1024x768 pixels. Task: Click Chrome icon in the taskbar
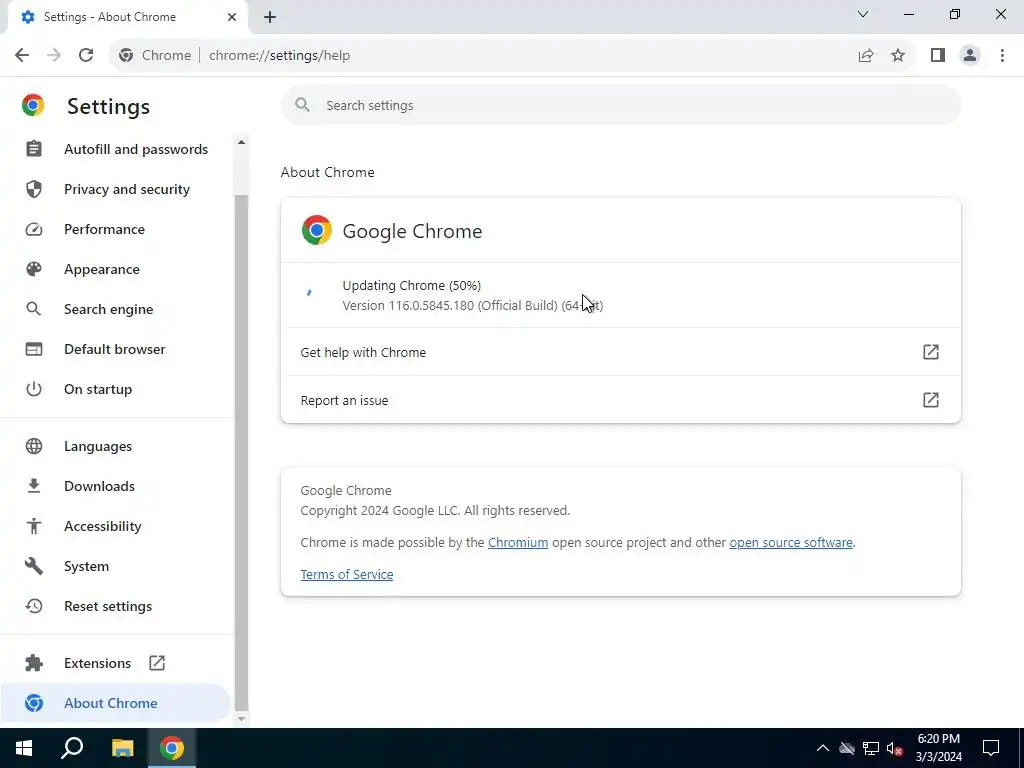[x=172, y=748]
